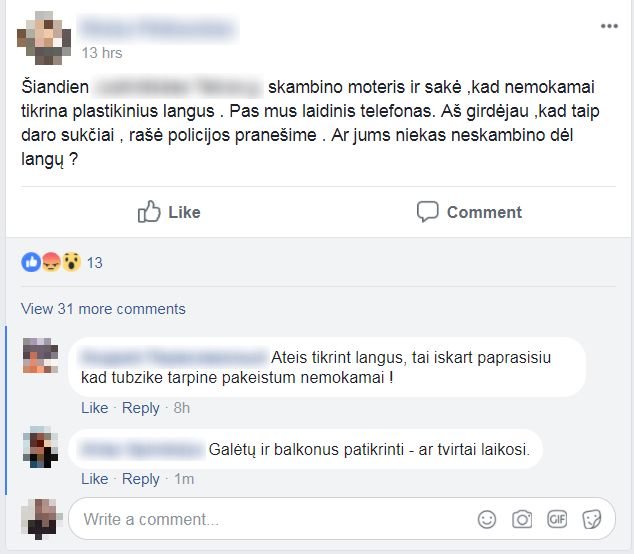Open the emoji picker in comment box

[x=486, y=519]
